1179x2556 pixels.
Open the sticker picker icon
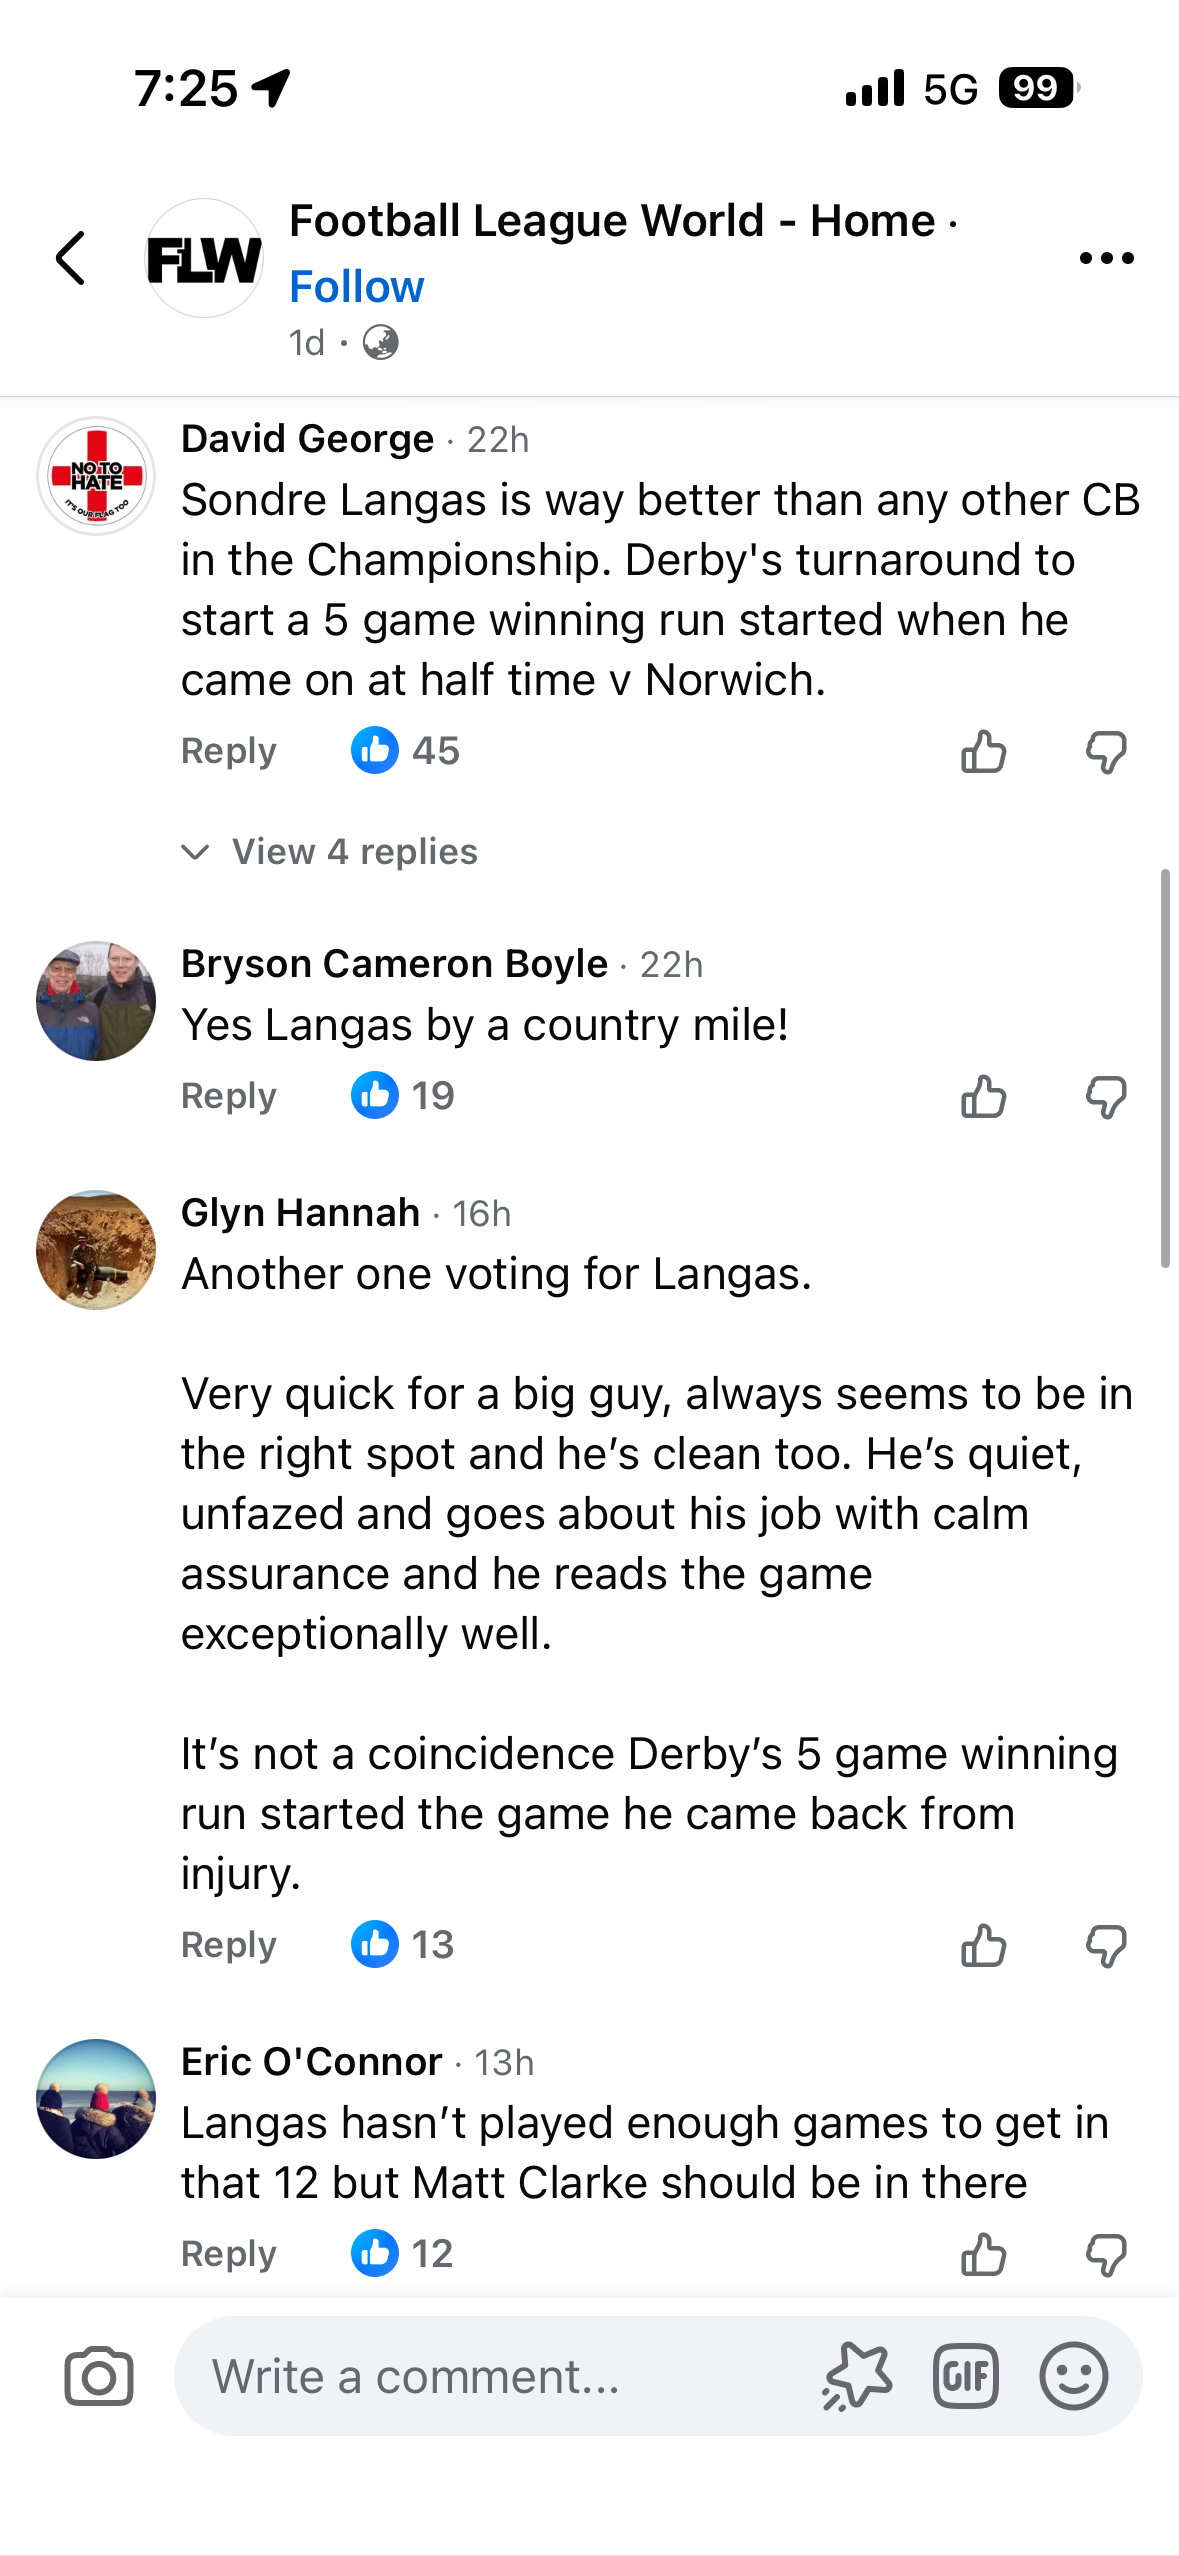(x=857, y=2376)
